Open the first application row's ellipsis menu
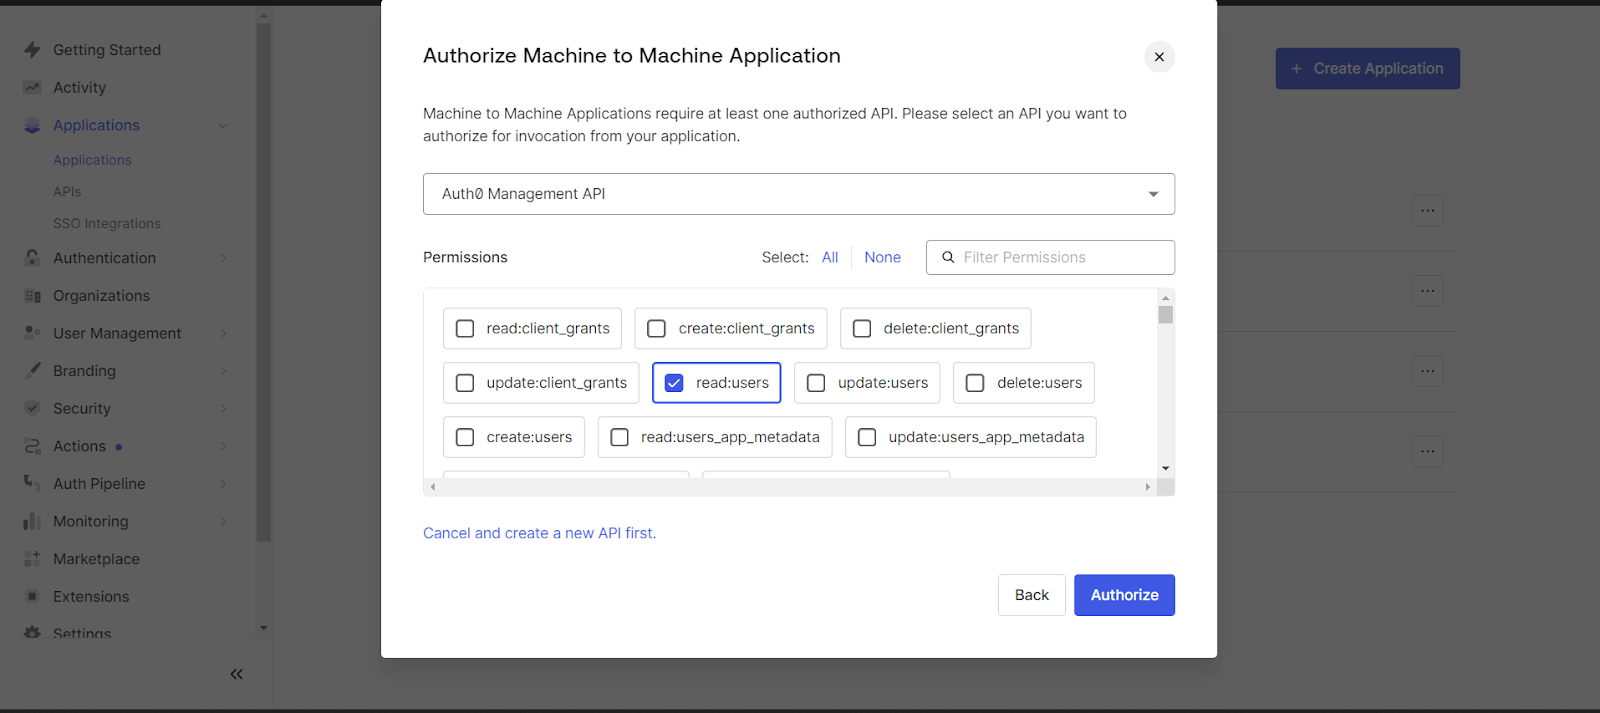Image resolution: width=1600 pixels, height=713 pixels. (1427, 211)
